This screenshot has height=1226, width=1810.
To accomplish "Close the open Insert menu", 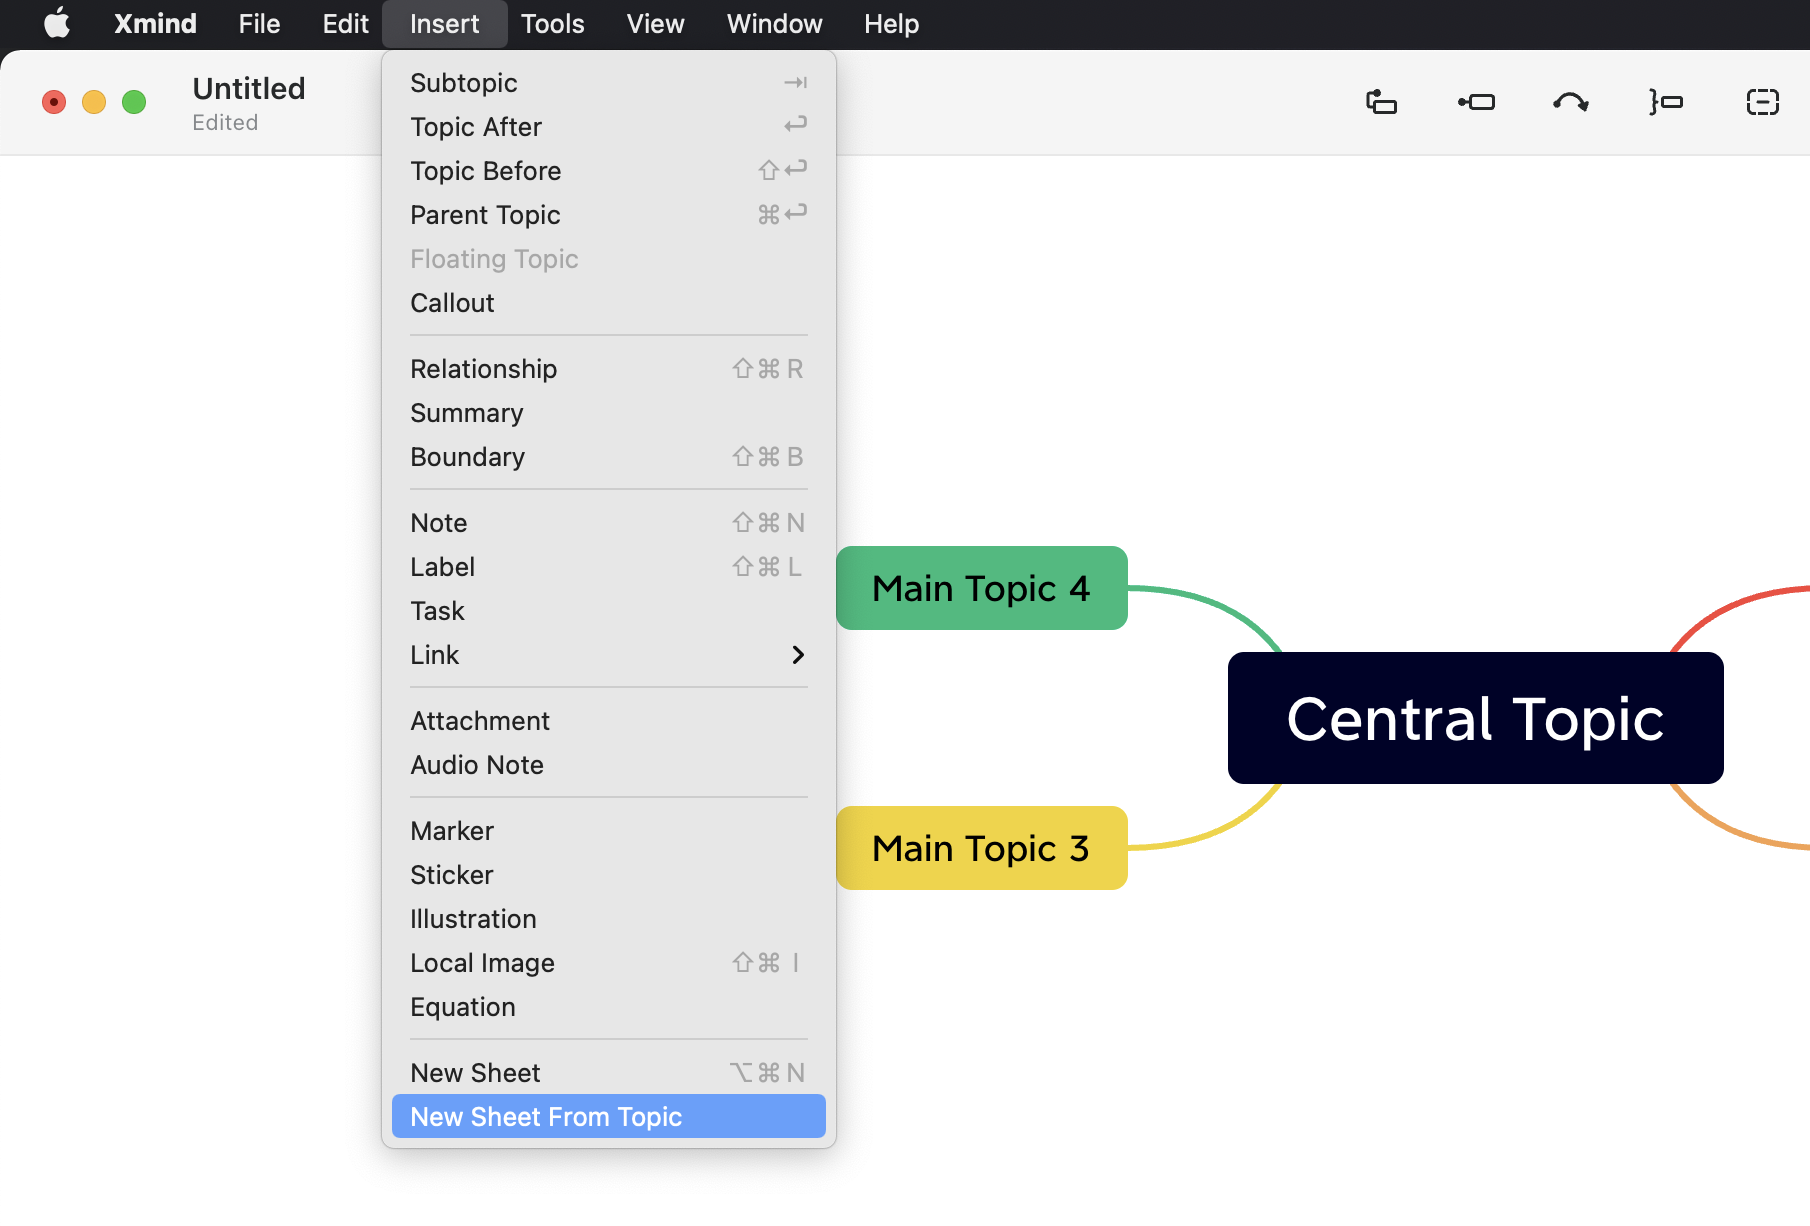I will click(x=444, y=23).
